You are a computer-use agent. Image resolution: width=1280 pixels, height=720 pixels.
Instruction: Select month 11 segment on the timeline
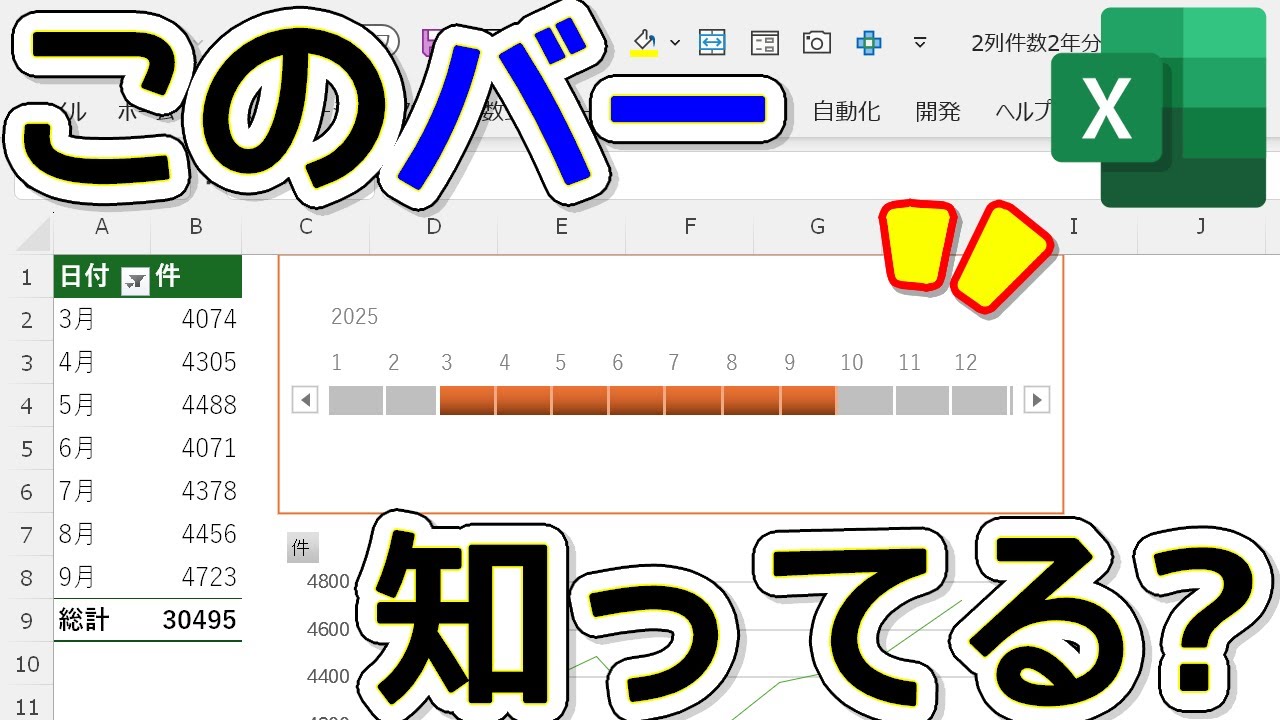922,401
